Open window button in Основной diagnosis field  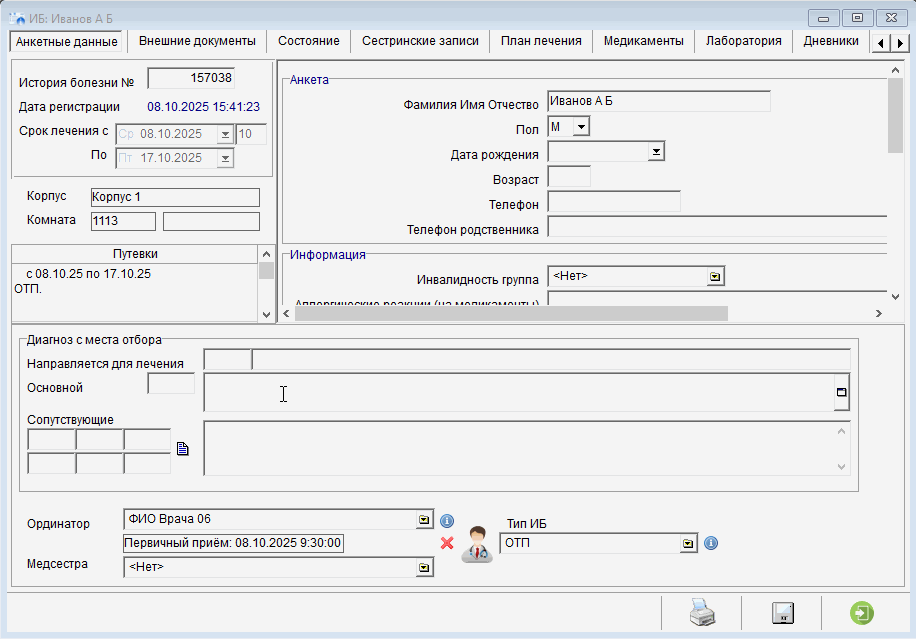point(842,393)
